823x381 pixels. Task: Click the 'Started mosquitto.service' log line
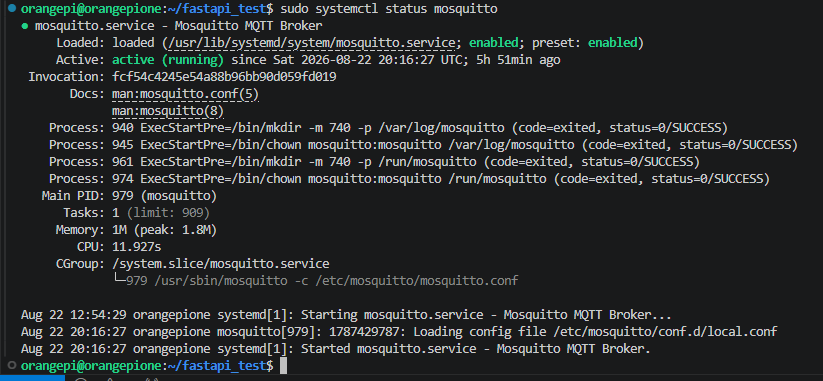click(335, 349)
